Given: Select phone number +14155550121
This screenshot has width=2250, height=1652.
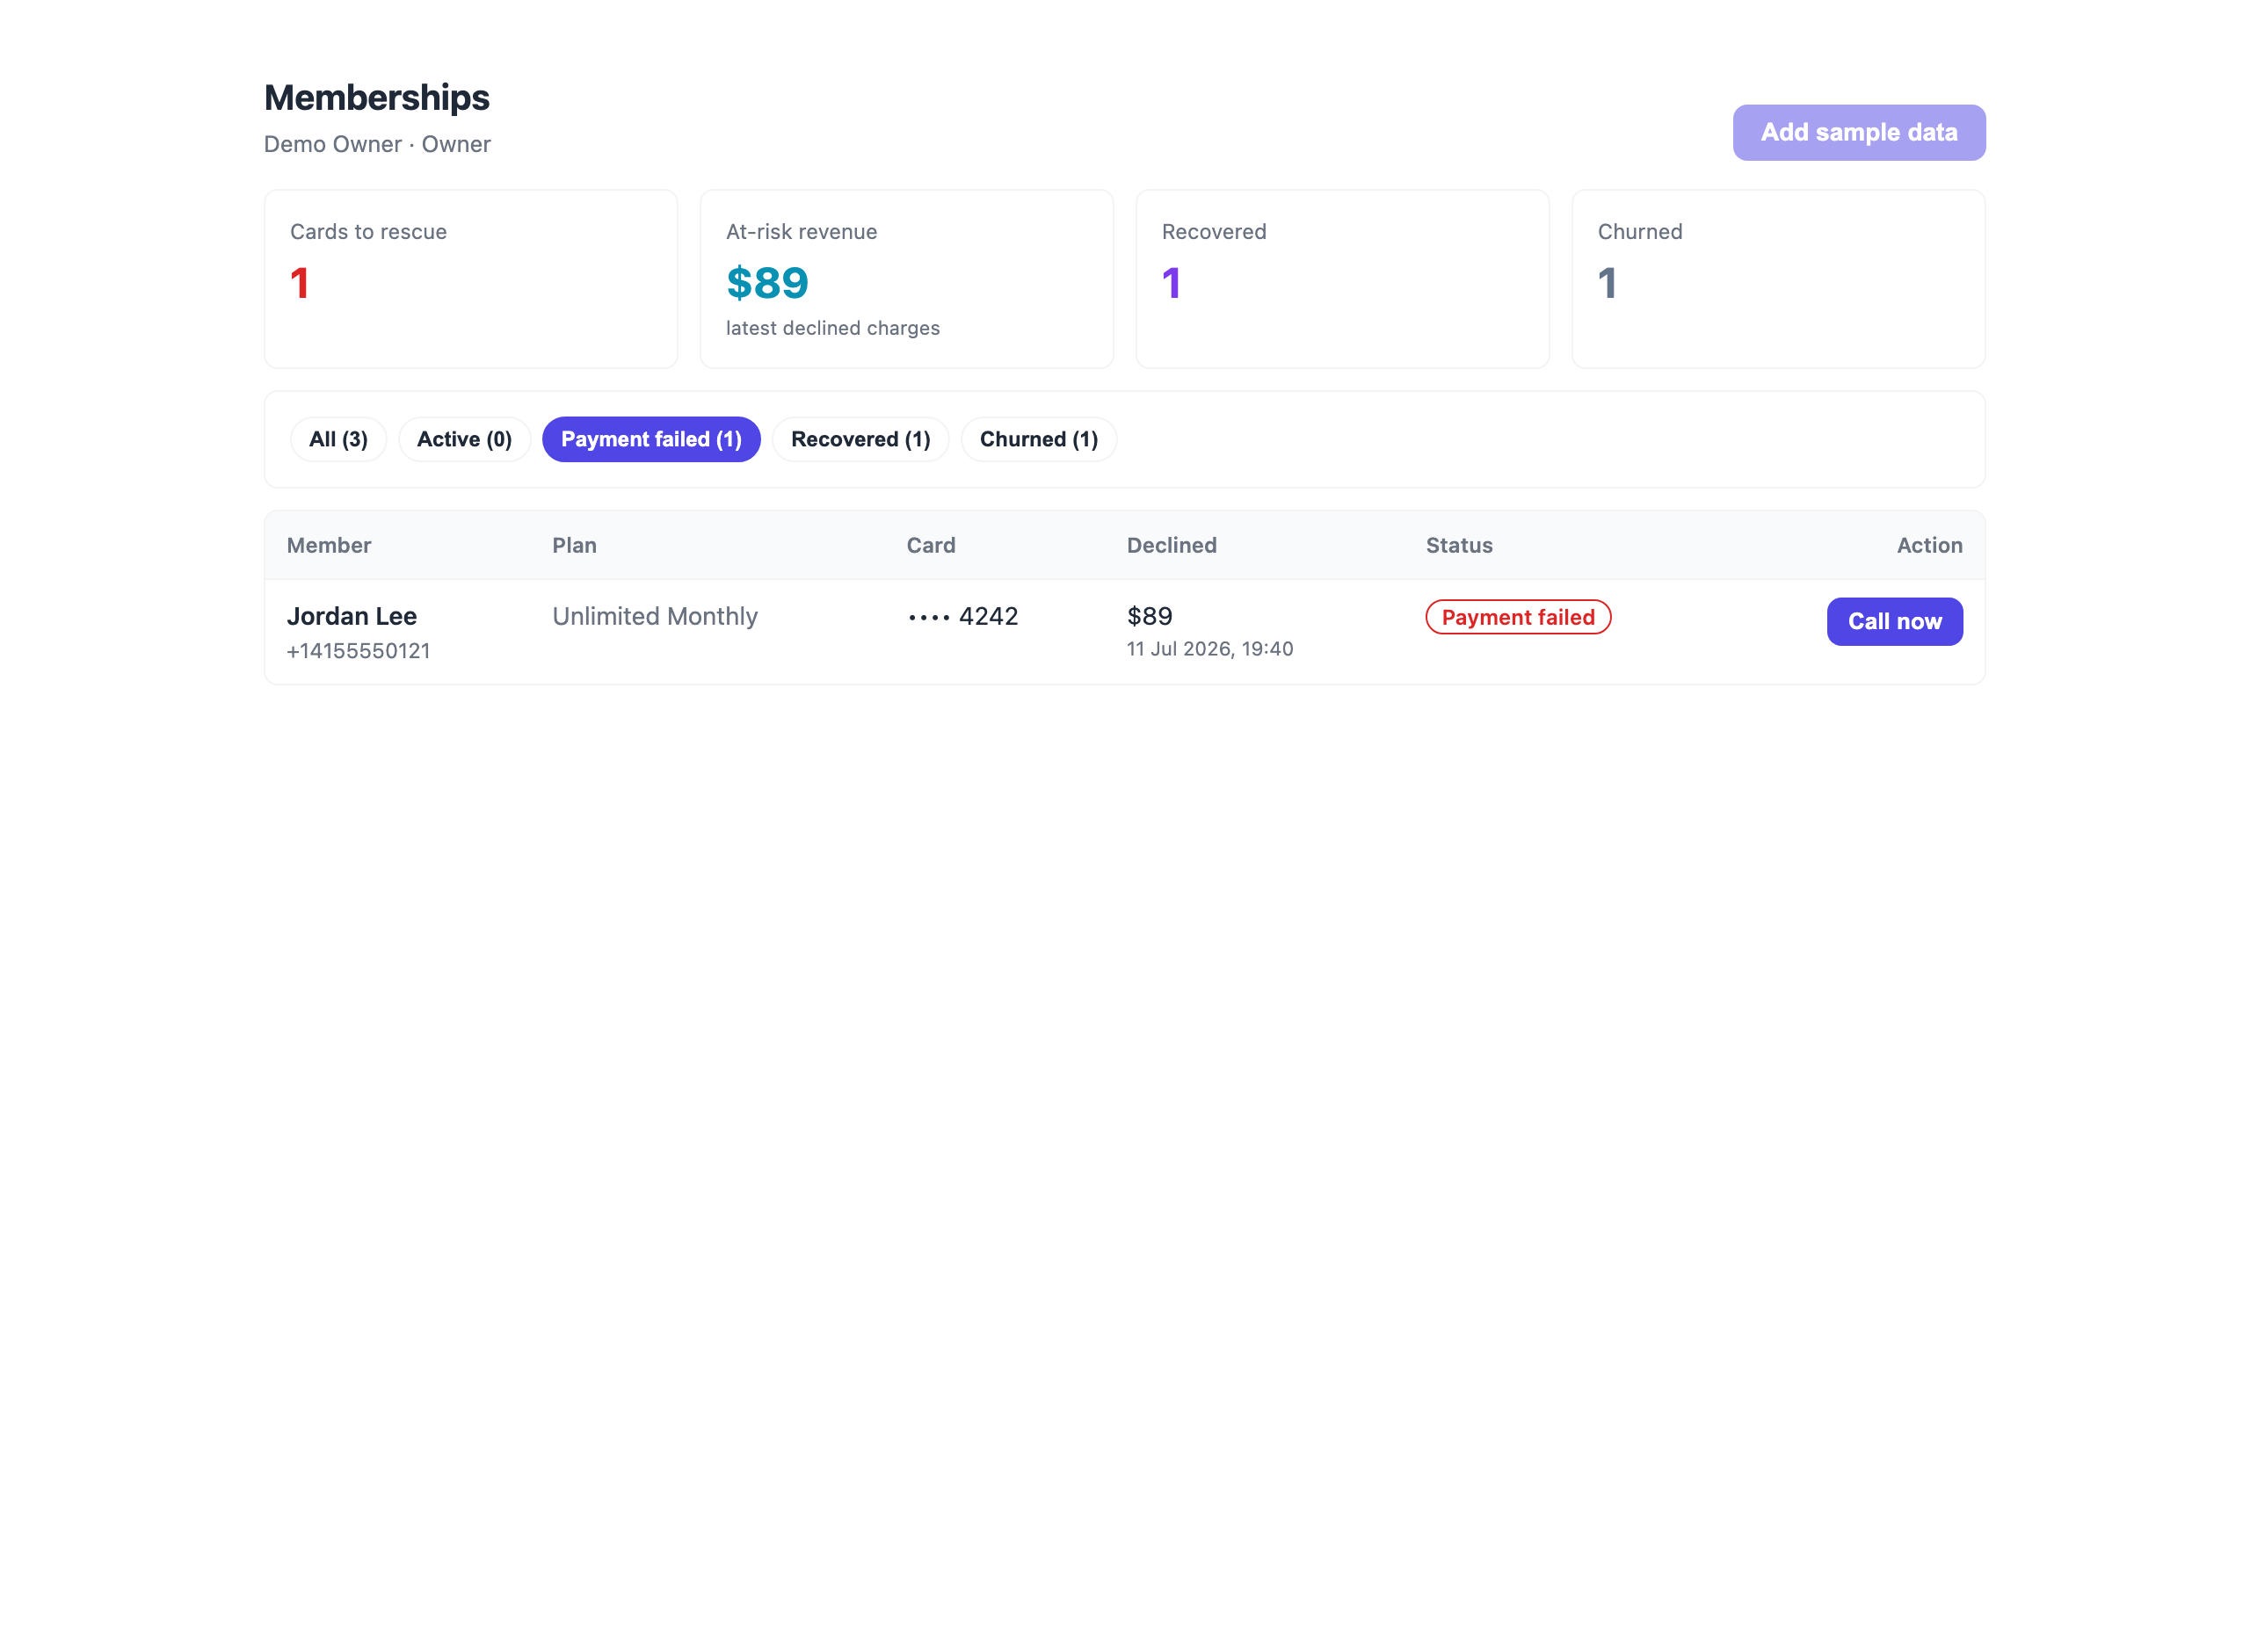Looking at the screenshot, I should 358,651.
